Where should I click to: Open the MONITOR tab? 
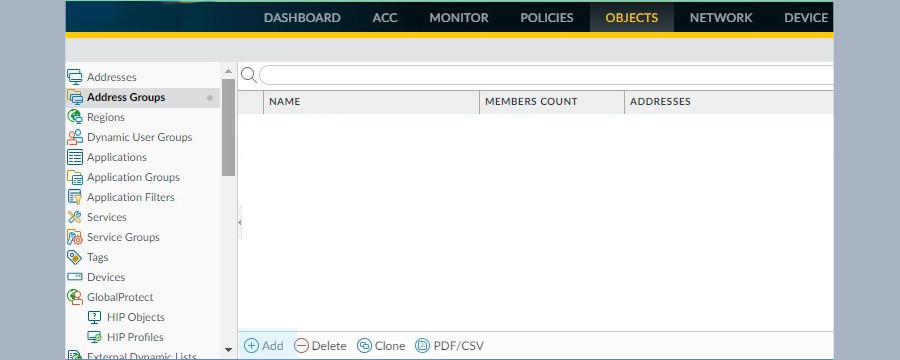click(459, 18)
